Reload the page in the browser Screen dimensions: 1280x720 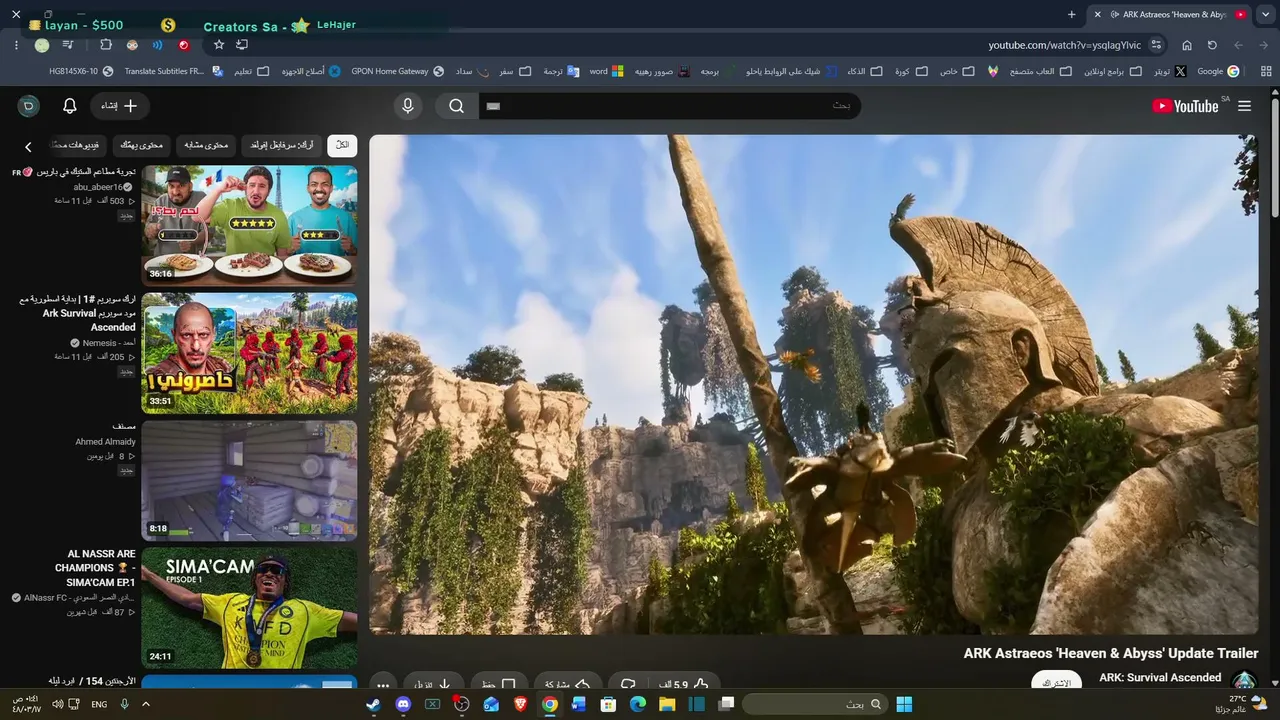click(1212, 45)
